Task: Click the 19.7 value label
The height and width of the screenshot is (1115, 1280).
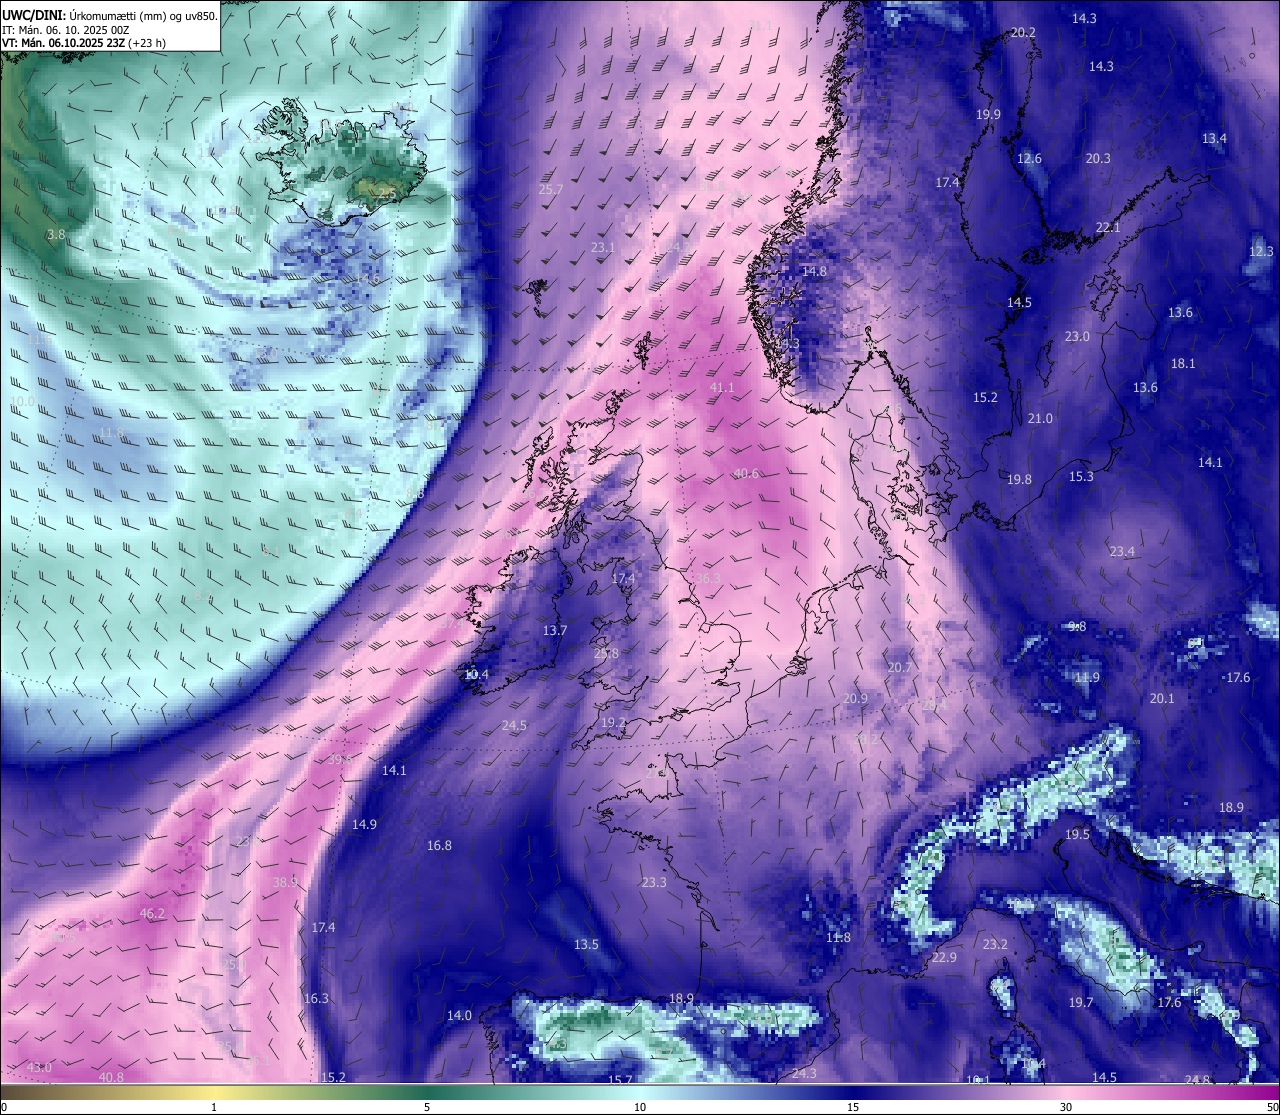Action: point(1081,1002)
